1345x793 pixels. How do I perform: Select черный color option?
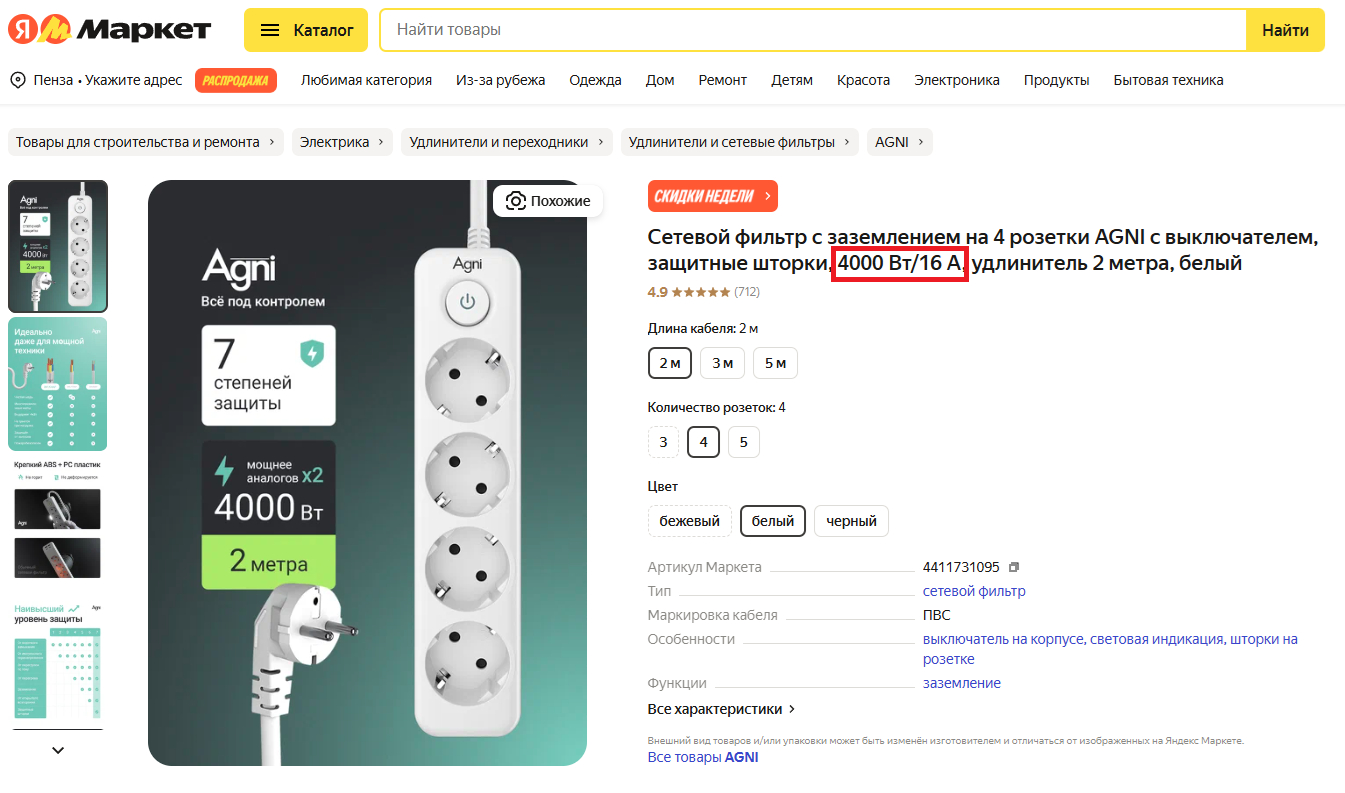click(851, 521)
